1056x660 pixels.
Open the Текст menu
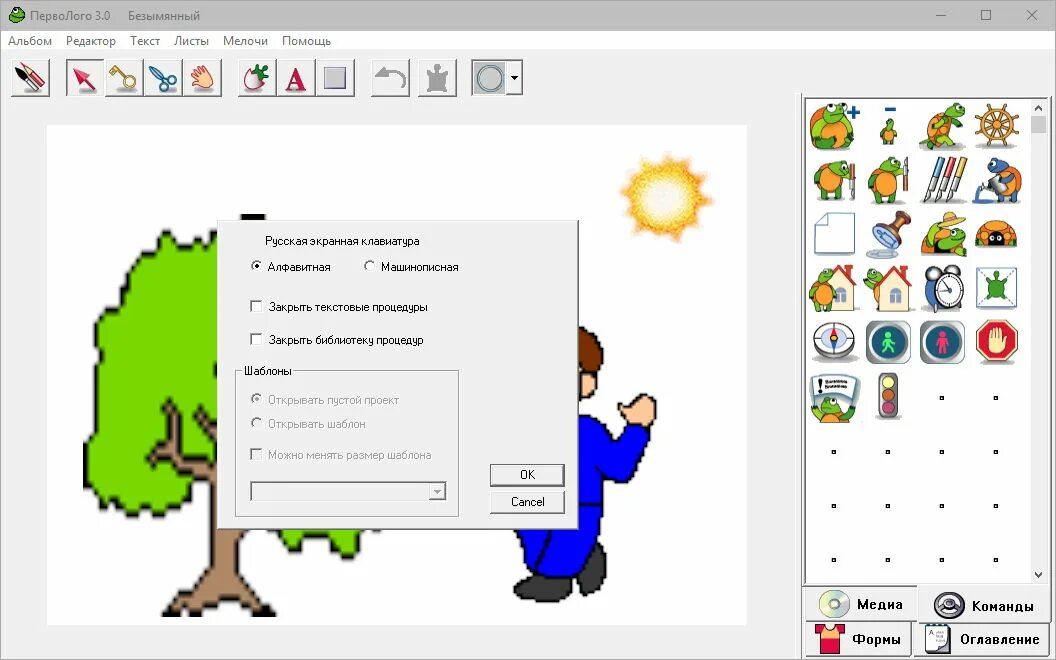(145, 40)
